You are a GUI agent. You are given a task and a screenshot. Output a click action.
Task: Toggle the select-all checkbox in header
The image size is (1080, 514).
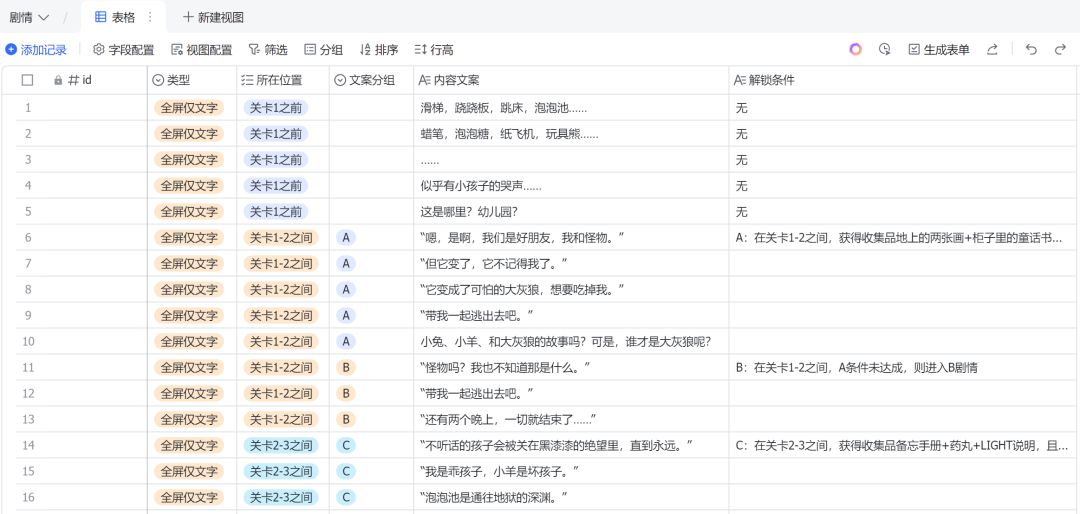[28, 80]
